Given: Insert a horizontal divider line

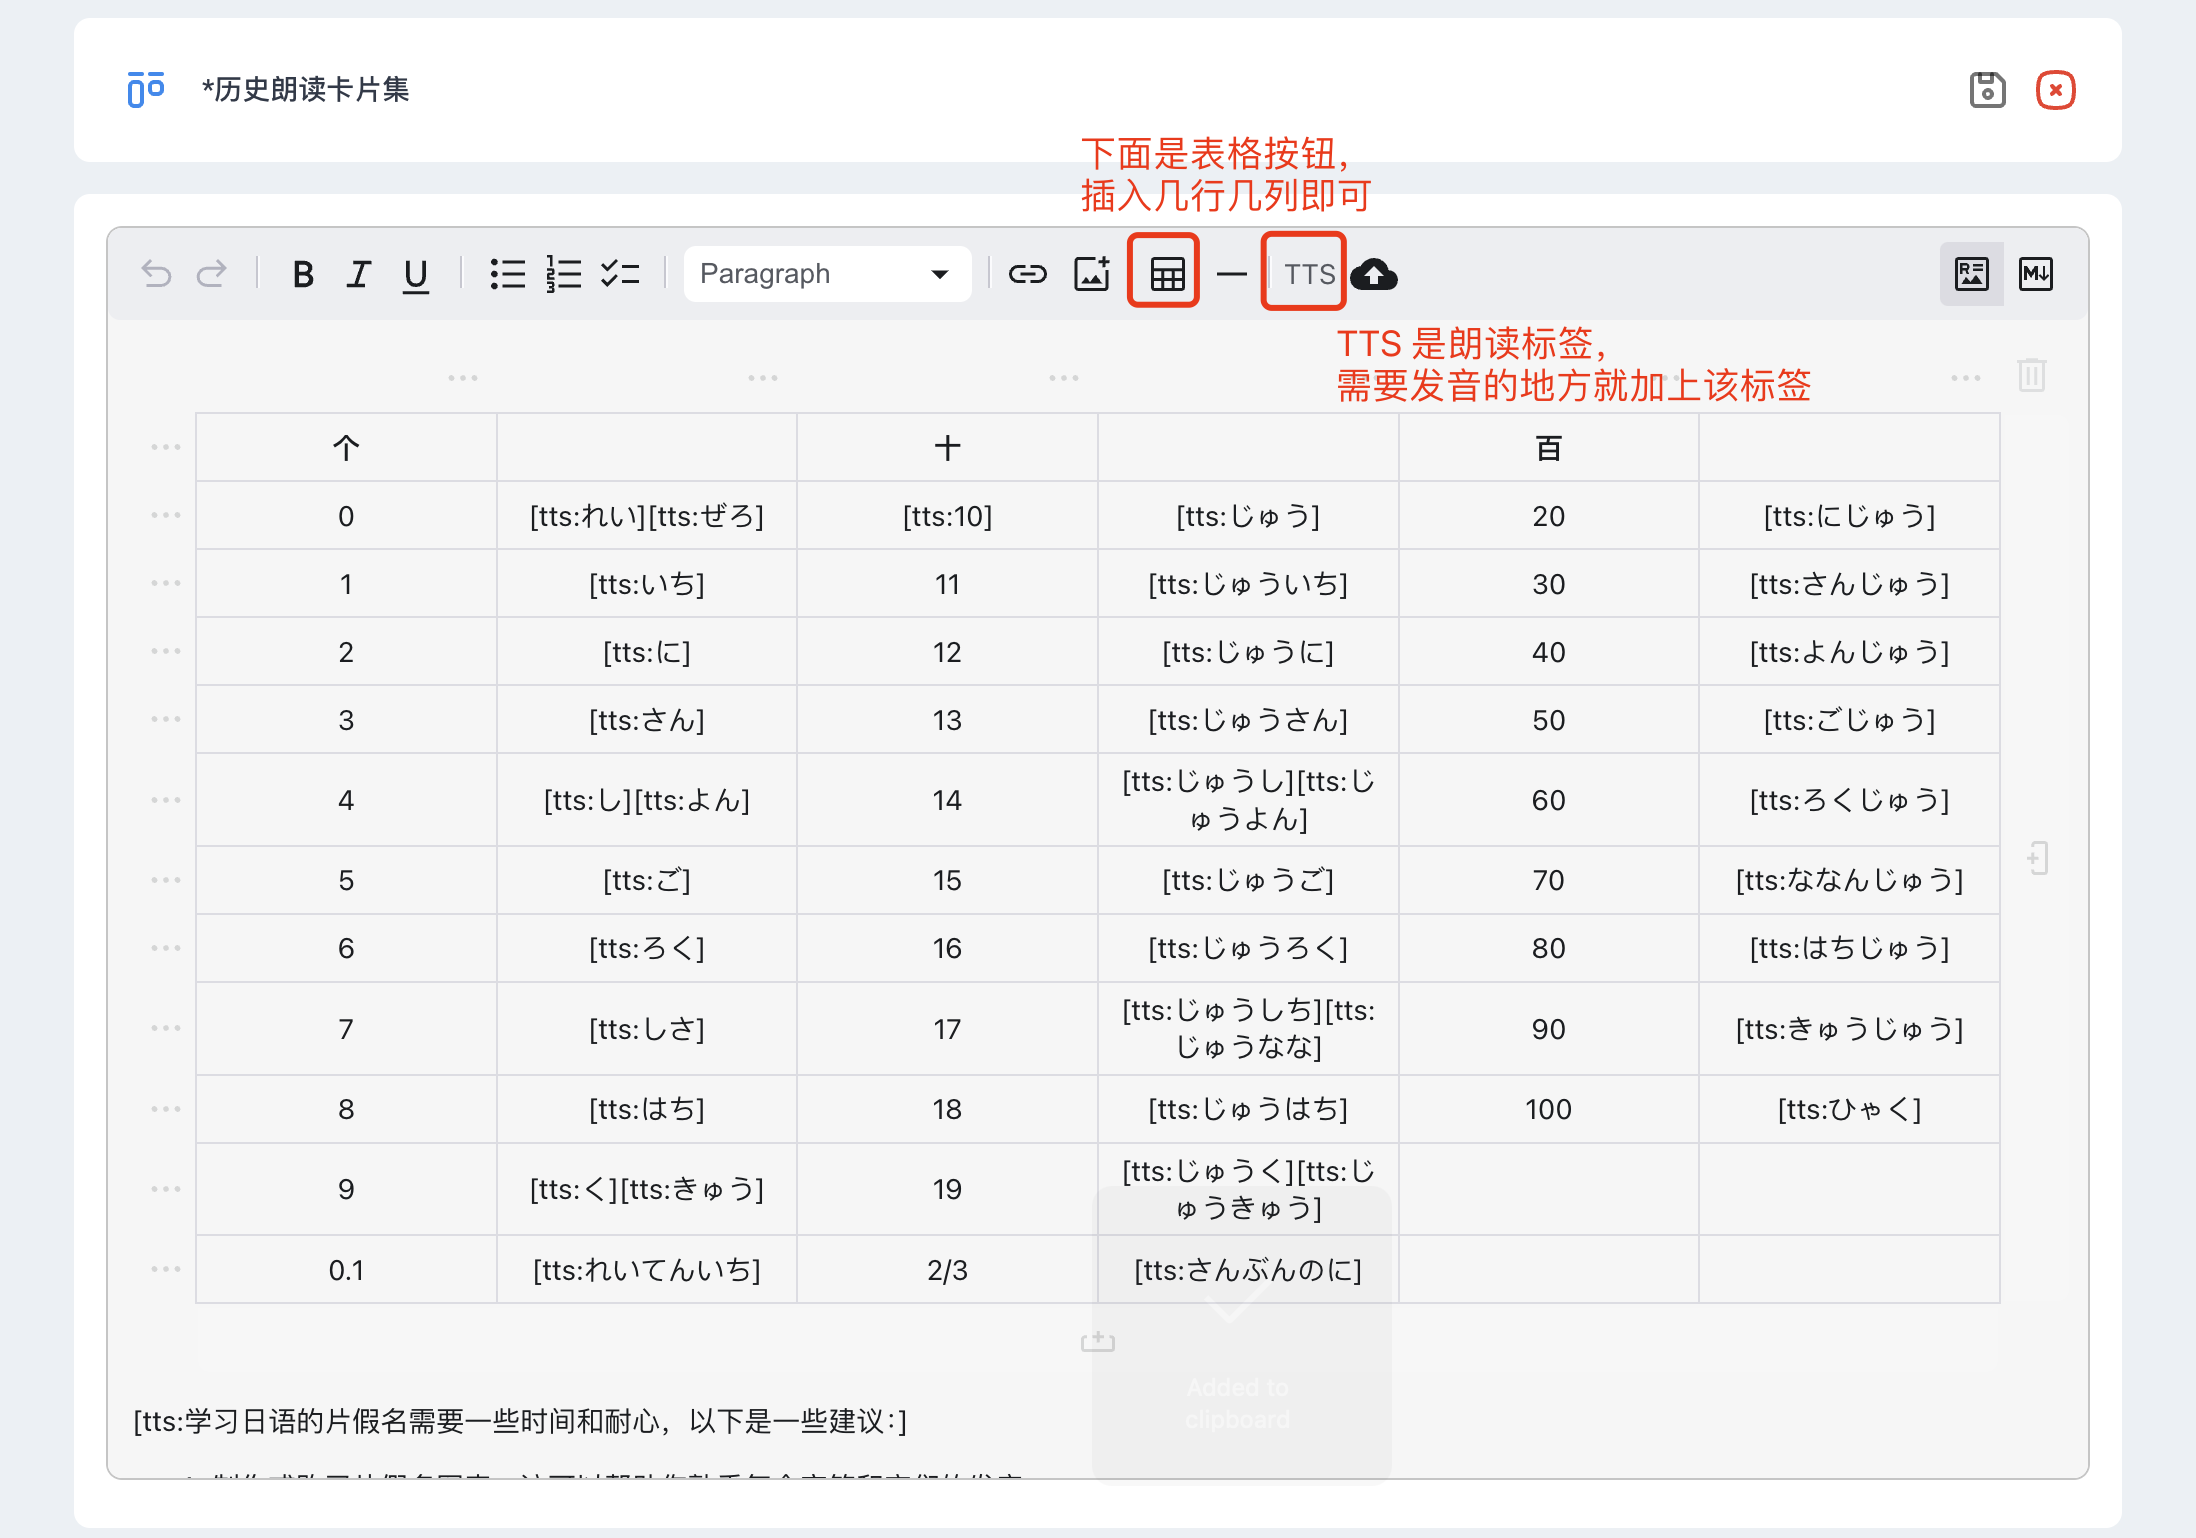Looking at the screenshot, I should pyautogui.click(x=1232, y=274).
